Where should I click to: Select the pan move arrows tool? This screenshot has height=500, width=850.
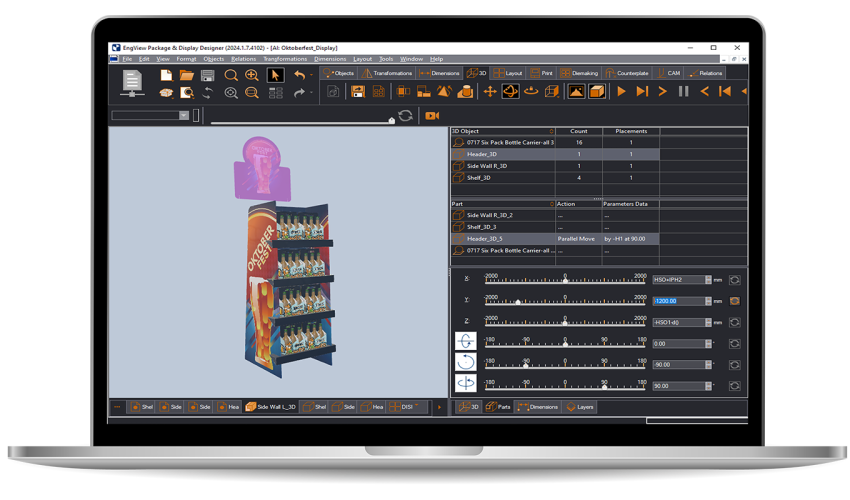(490, 91)
